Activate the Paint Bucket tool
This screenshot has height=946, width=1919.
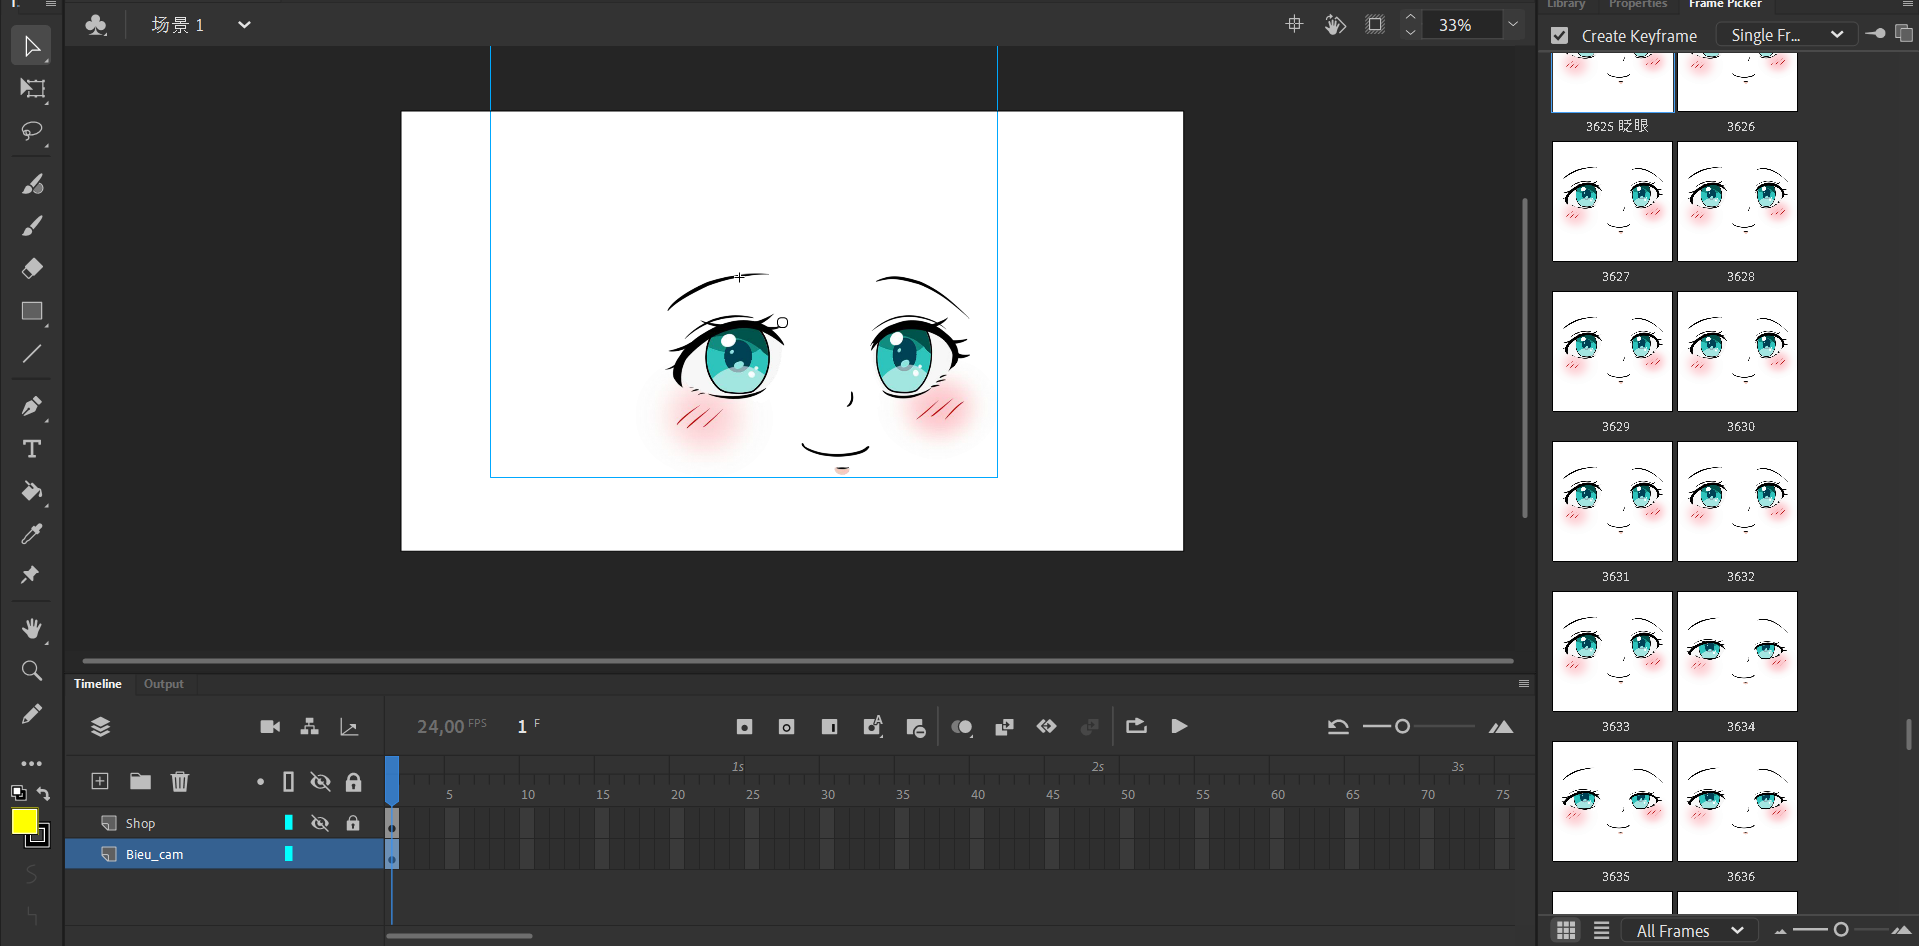click(32, 491)
